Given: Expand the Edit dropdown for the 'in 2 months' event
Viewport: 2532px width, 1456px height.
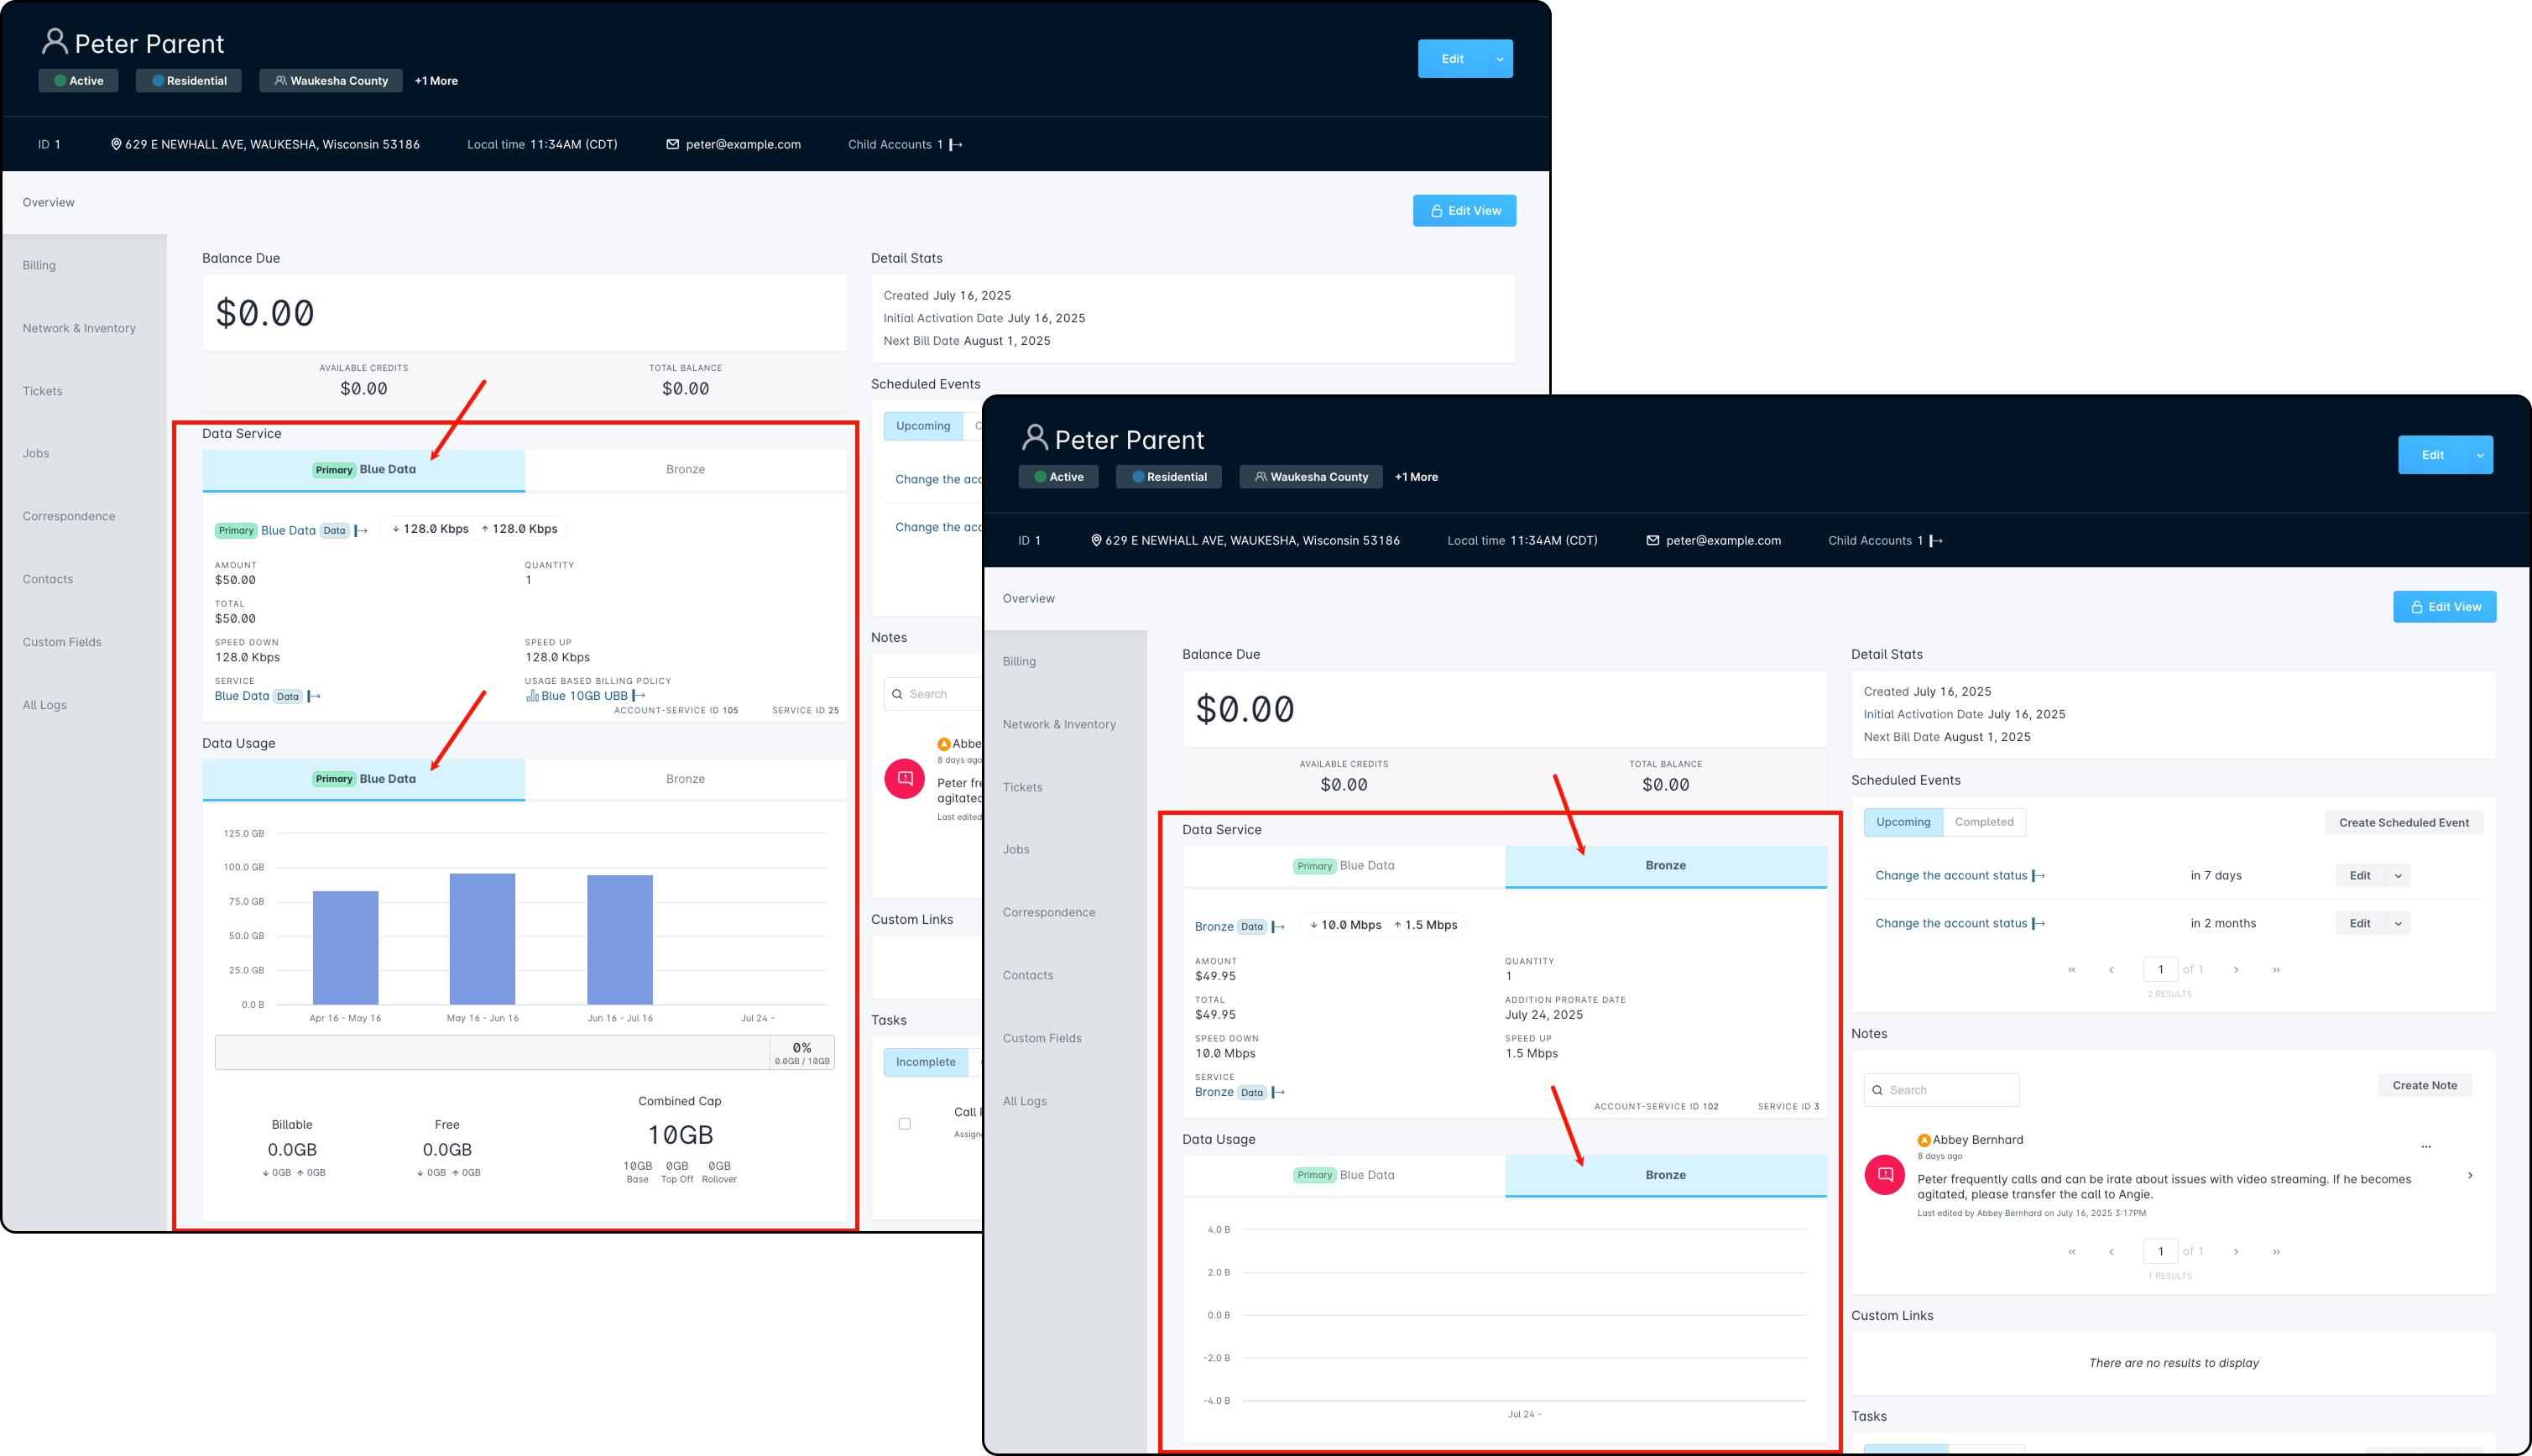Looking at the screenshot, I should tap(2398, 924).
